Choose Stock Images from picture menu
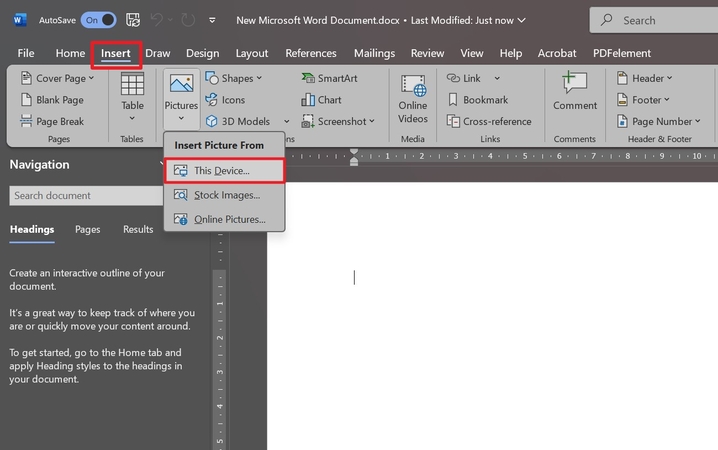Viewport: 718px width, 450px height. 224,195
